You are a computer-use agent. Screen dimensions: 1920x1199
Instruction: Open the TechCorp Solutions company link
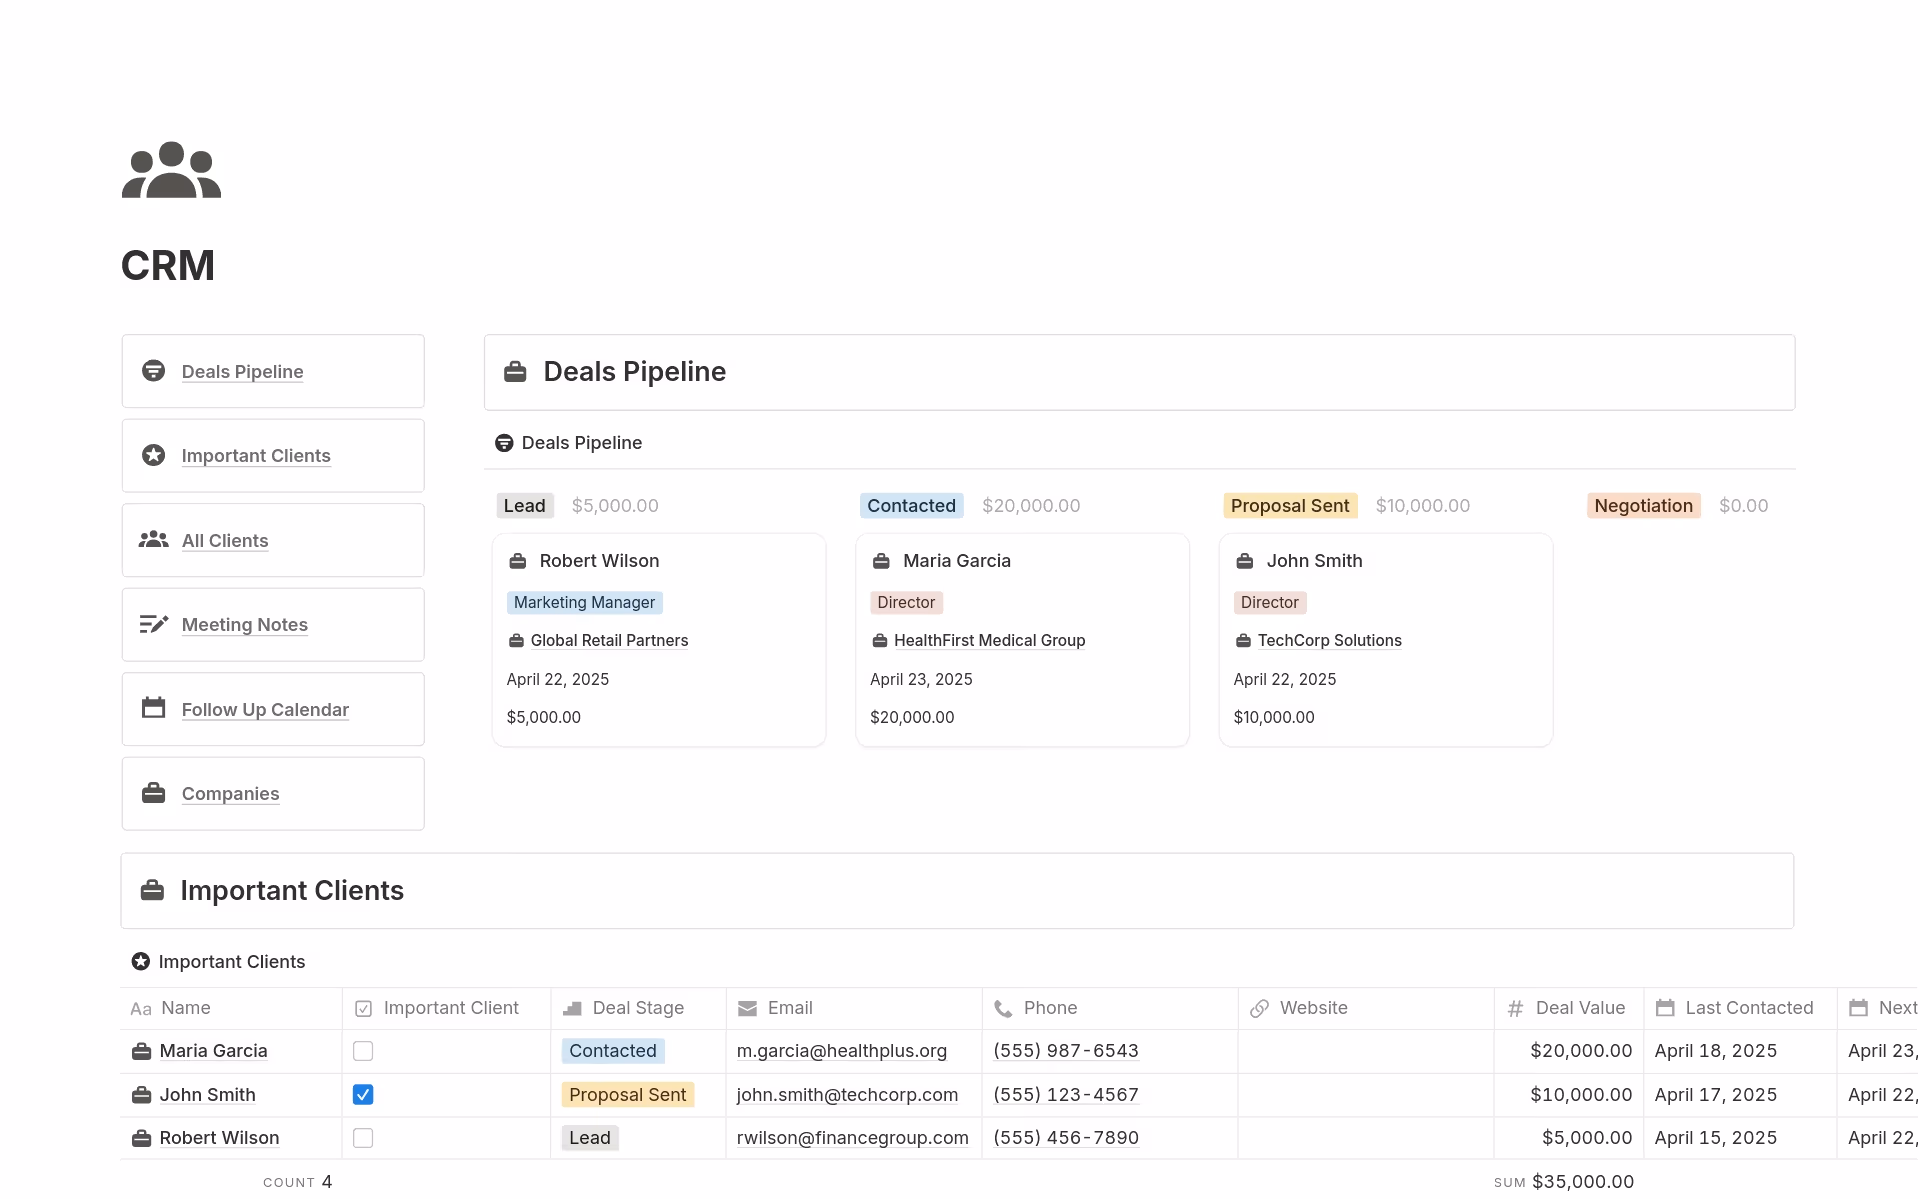click(x=1328, y=641)
